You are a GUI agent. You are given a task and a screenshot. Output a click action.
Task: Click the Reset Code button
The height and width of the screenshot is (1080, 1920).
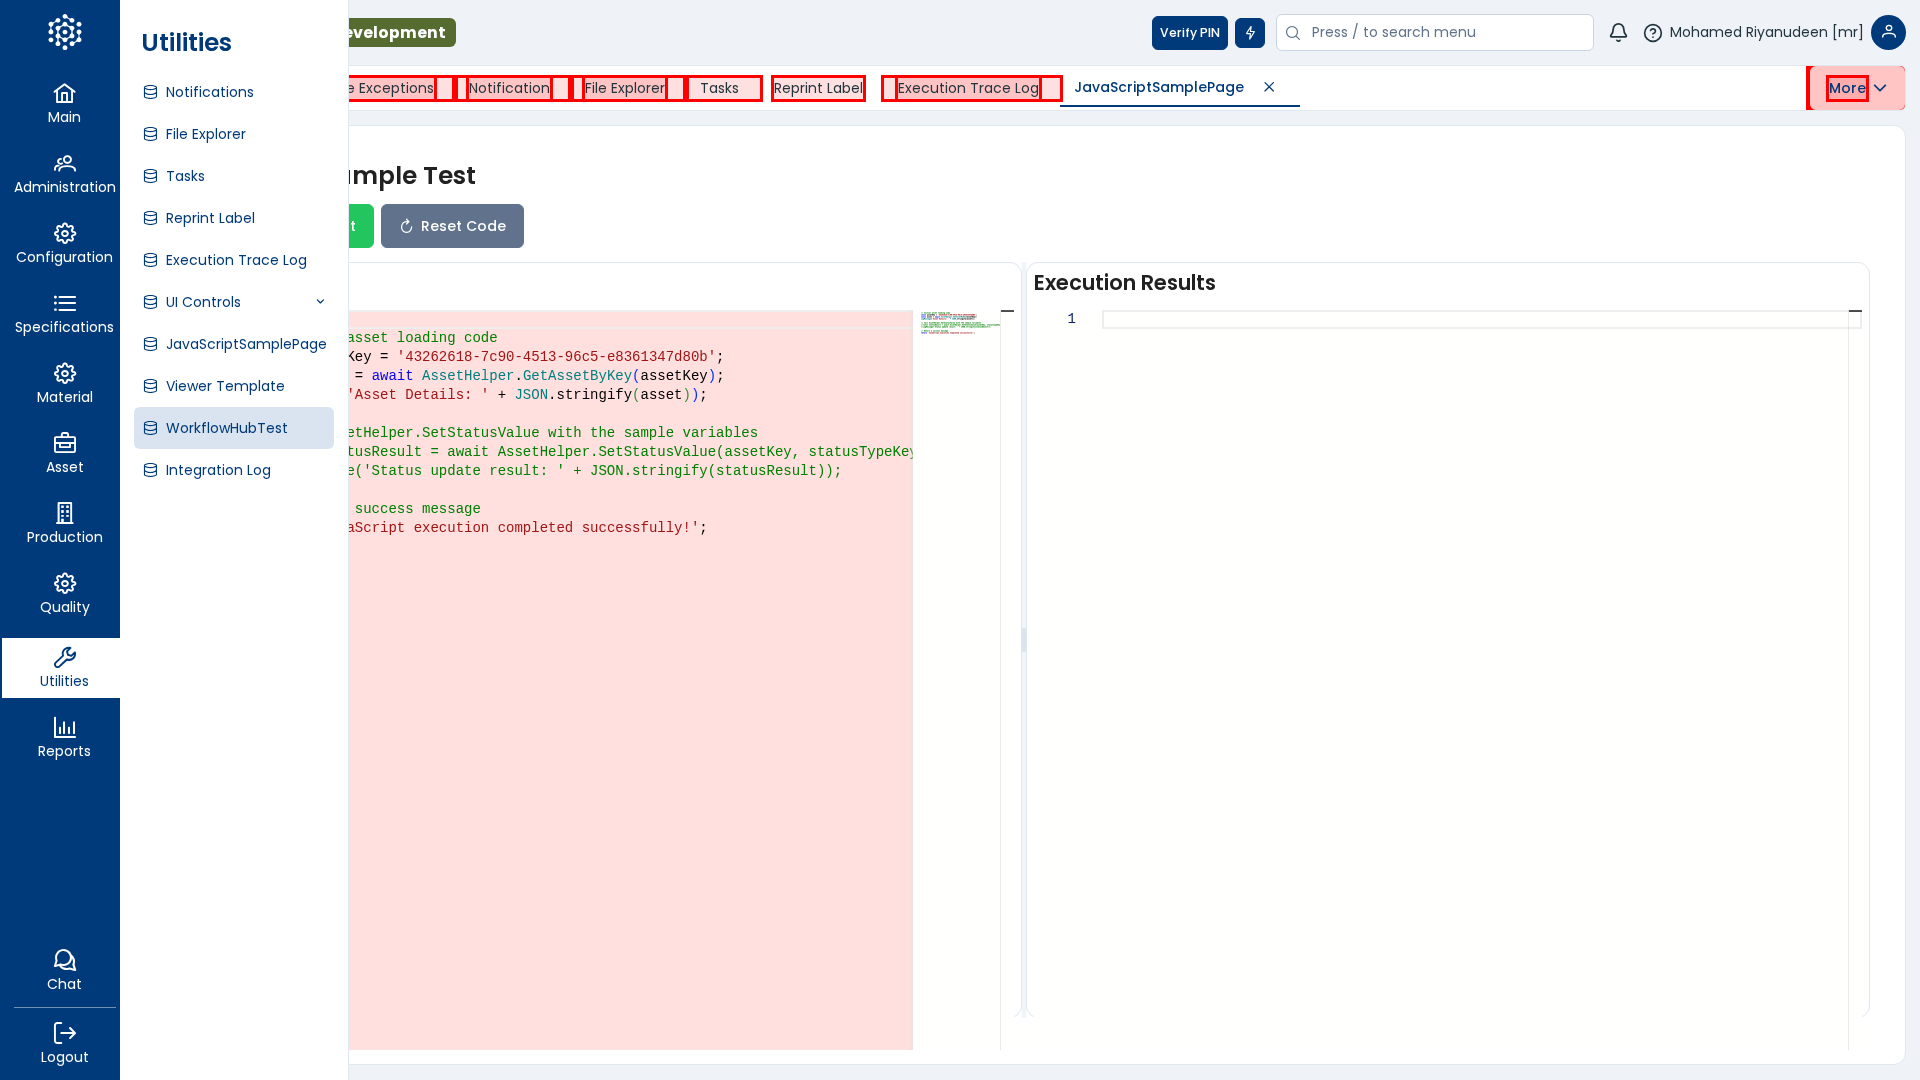(x=452, y=226)
